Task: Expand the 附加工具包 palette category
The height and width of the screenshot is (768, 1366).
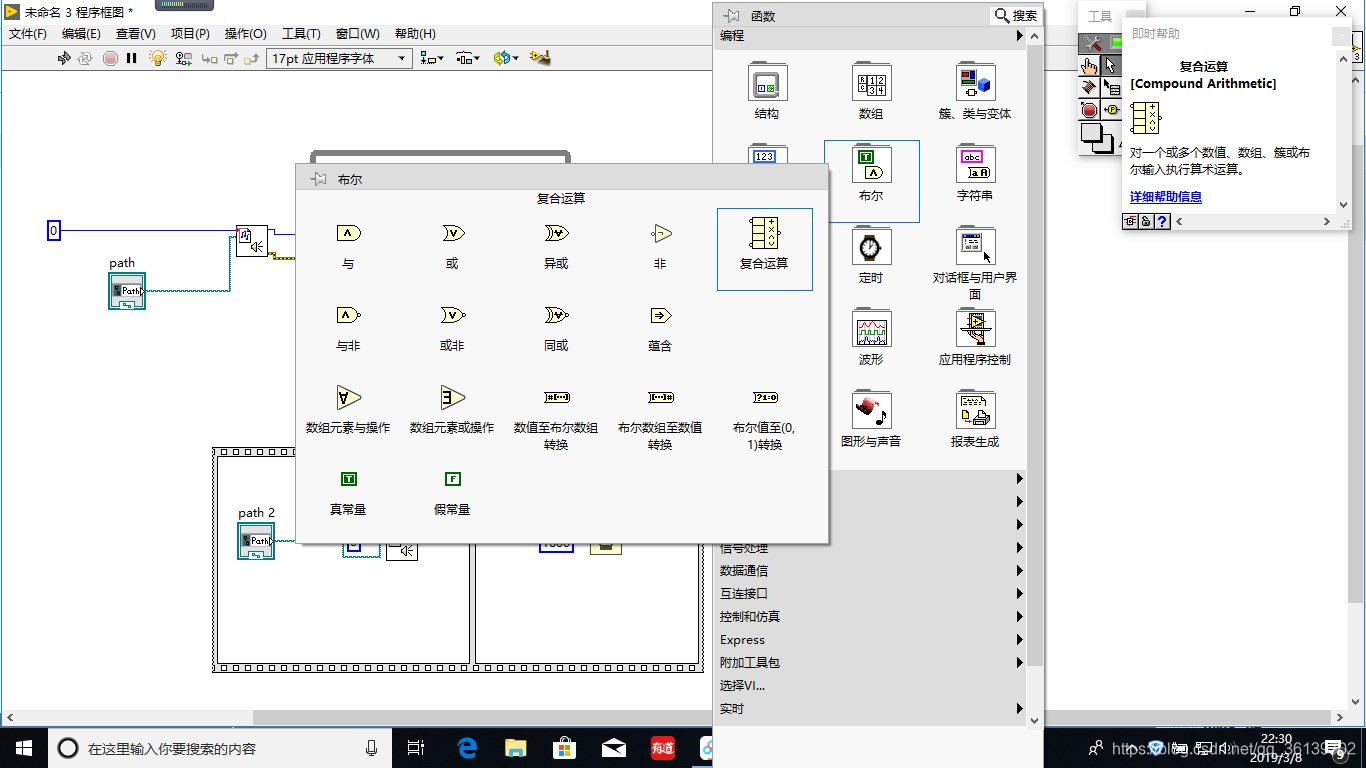Action: (872, 663)
